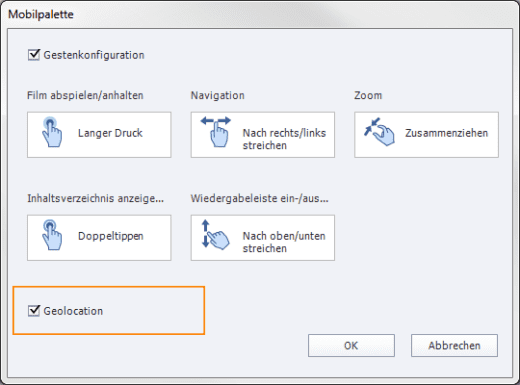
Task: Click the Navigation section heading
Action: click(218, 95)
